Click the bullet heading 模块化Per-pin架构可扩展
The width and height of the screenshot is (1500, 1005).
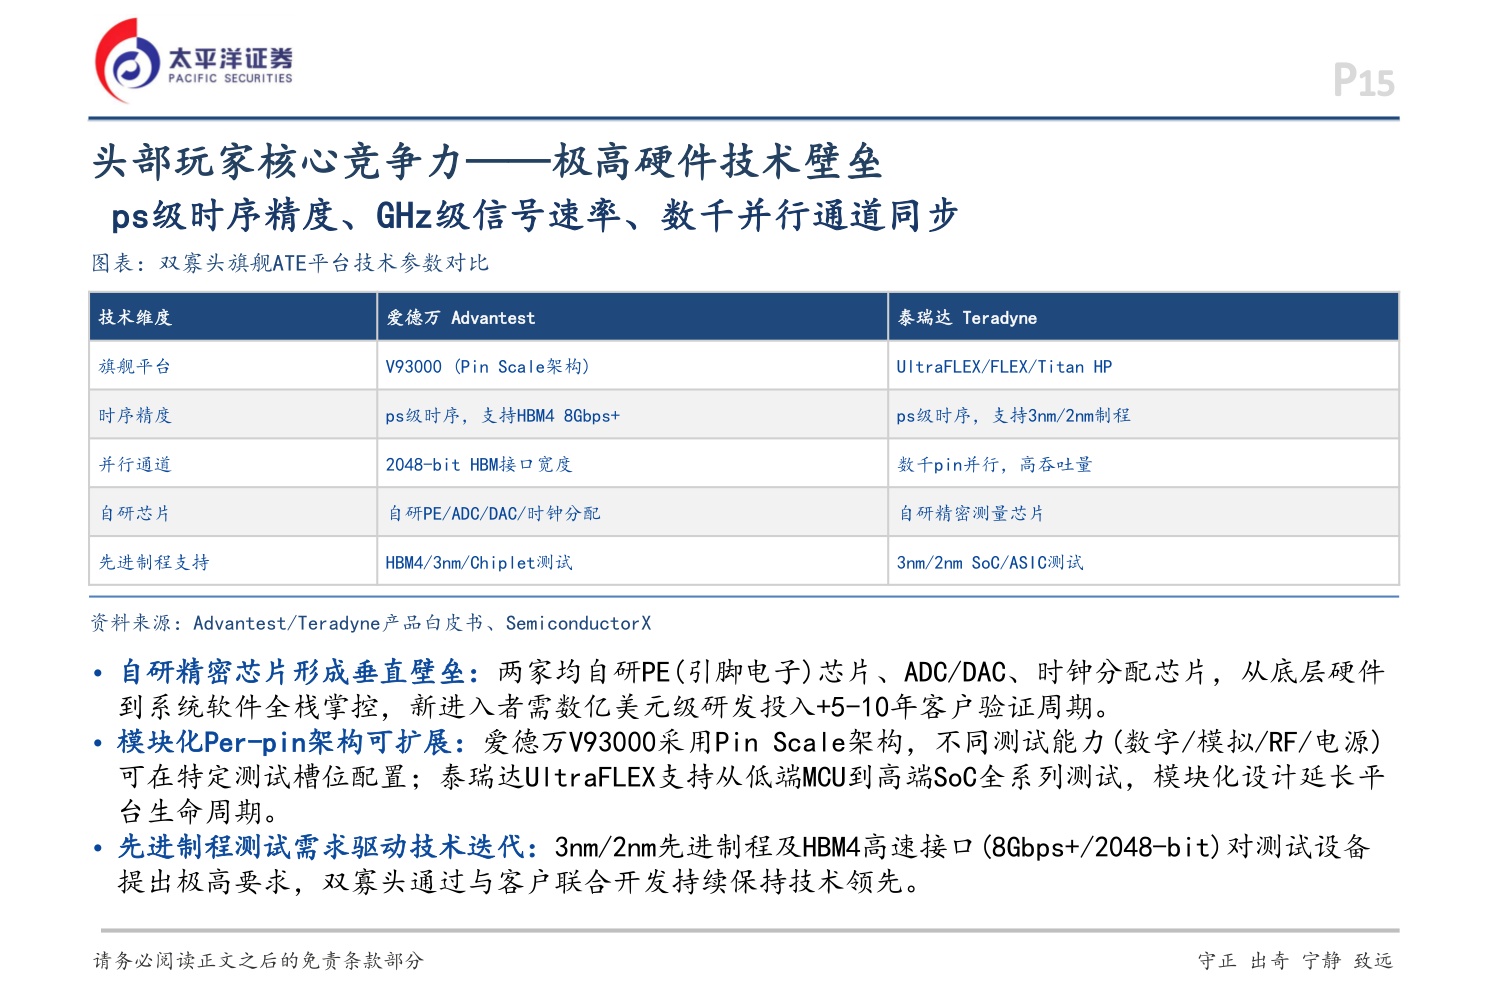tap(292, 742)
